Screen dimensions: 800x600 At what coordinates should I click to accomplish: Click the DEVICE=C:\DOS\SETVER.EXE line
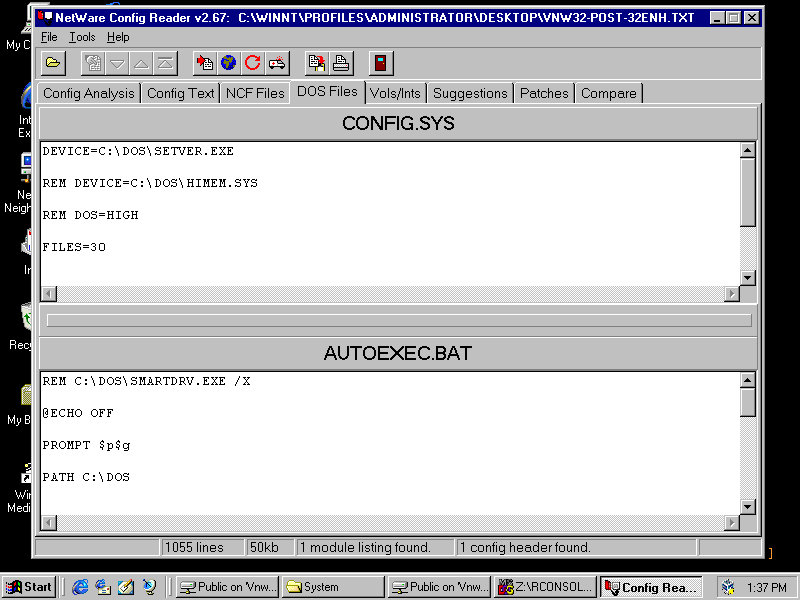pos(138,152)
